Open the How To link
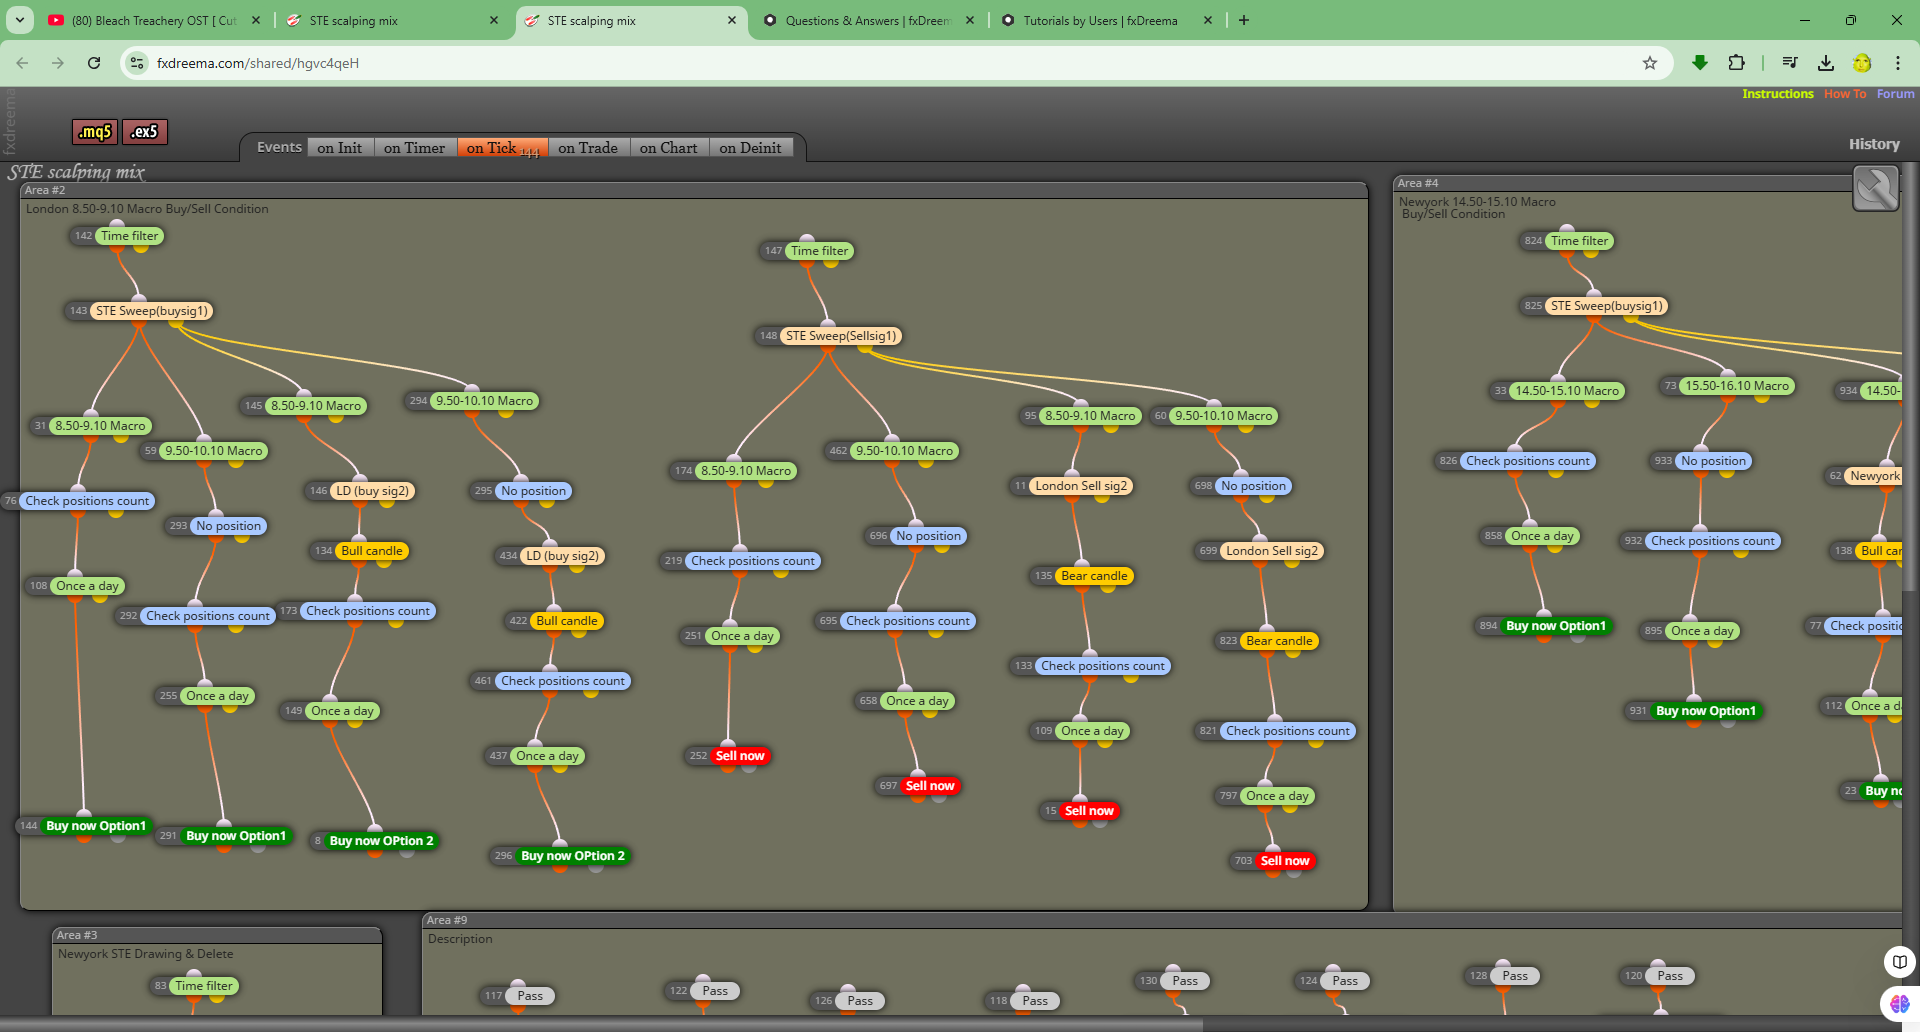Viewport: 1920px width, 1032px height. 1845,94
